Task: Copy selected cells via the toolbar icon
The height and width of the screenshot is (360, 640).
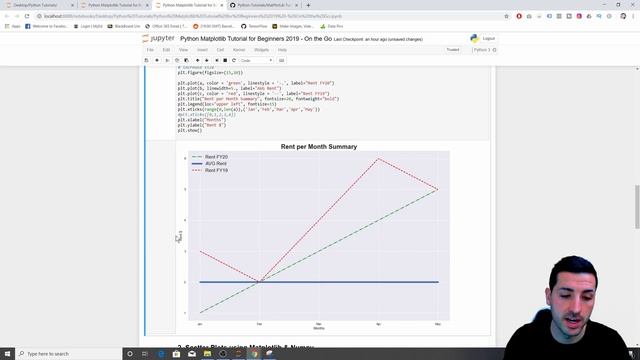Action: [177, 60]
